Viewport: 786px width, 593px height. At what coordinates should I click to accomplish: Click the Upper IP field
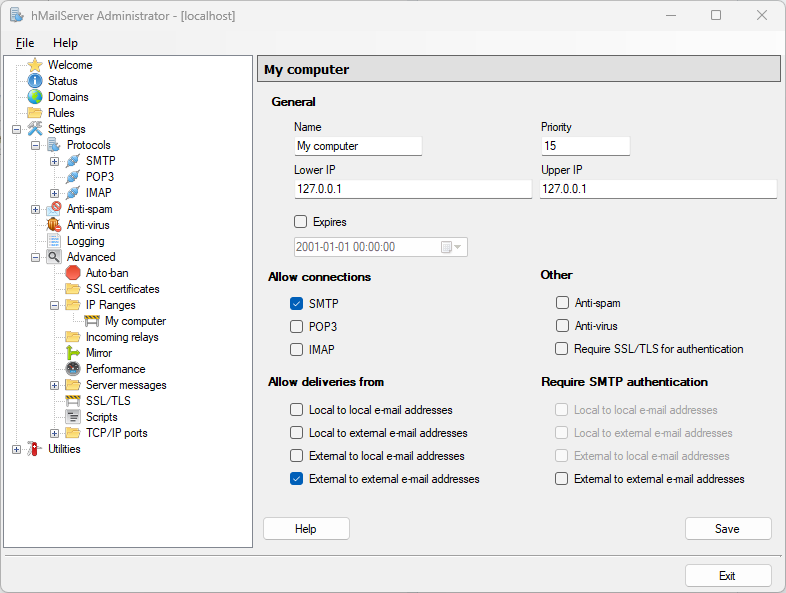tap(658, 189)
